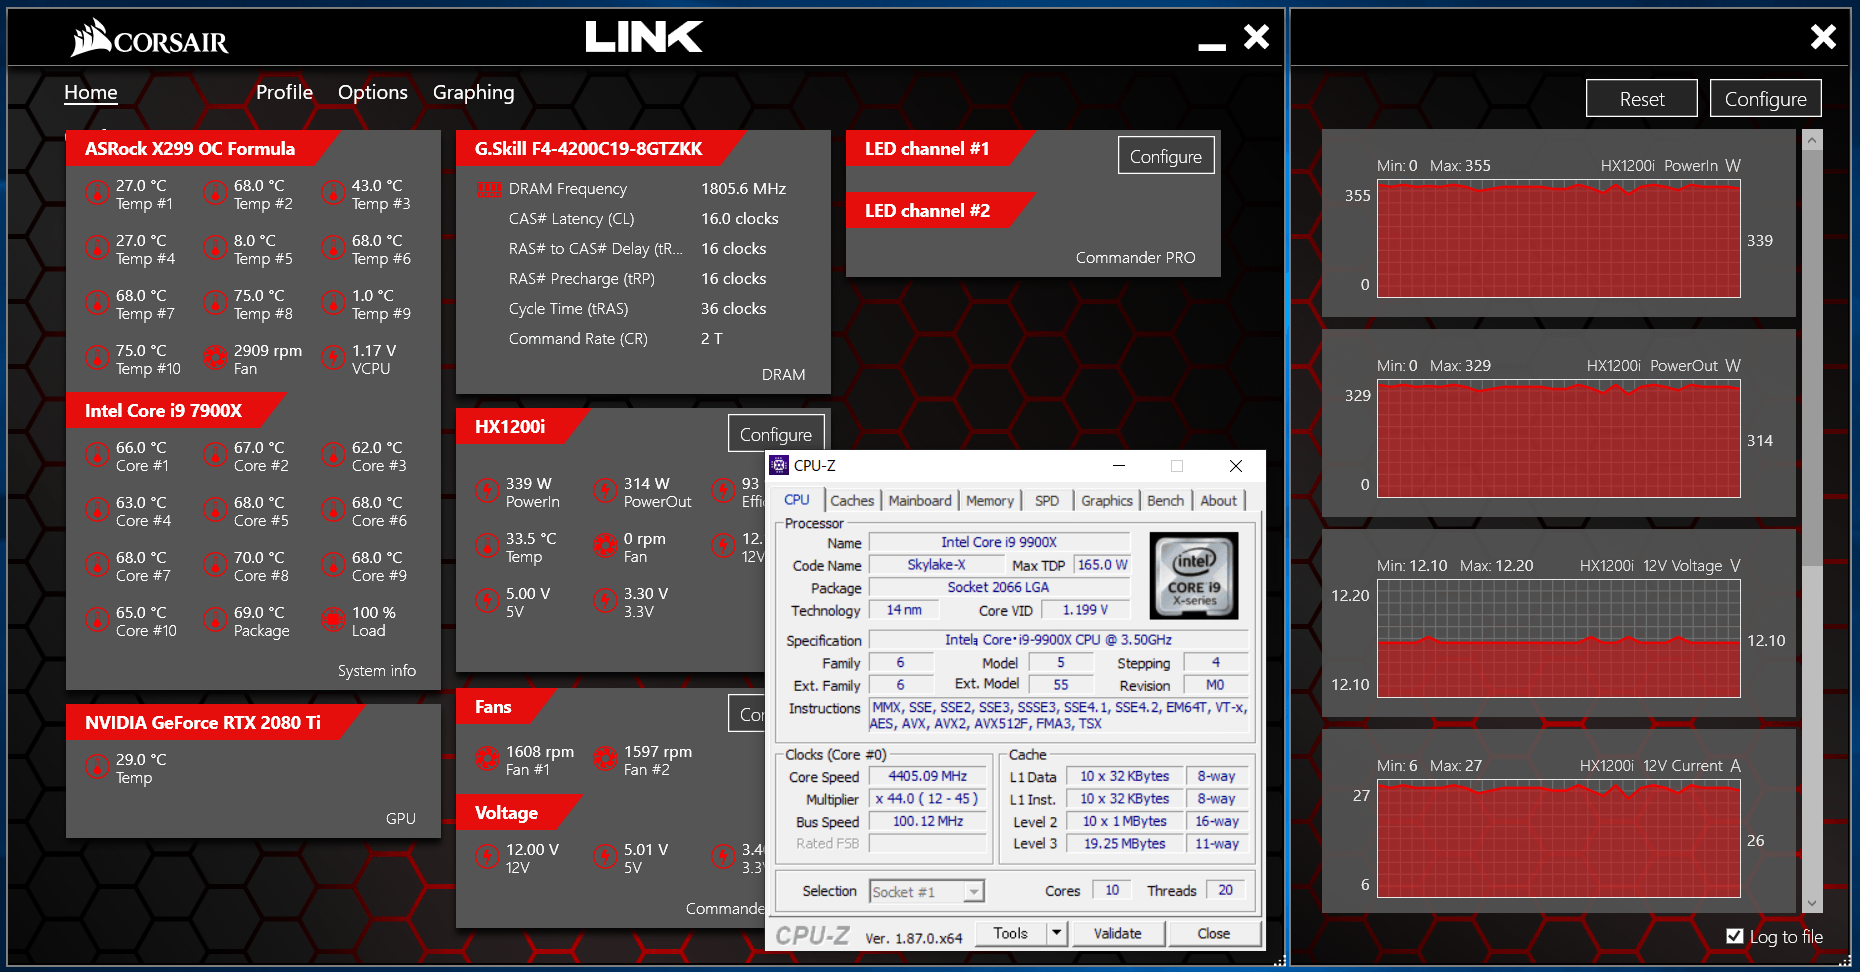Click the Temp #8 sensor icon
Viewport: 1860px width, 972px height.
tap(215, 302)
